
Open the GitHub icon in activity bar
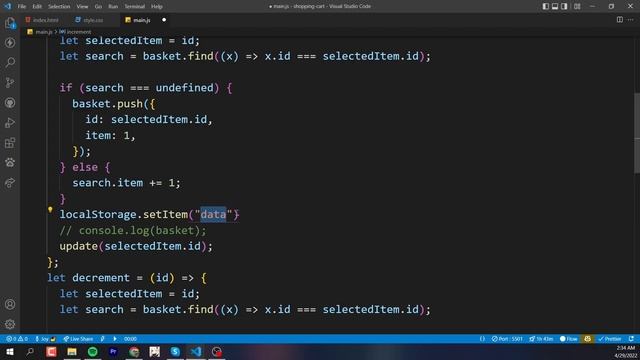click(10, 102)
